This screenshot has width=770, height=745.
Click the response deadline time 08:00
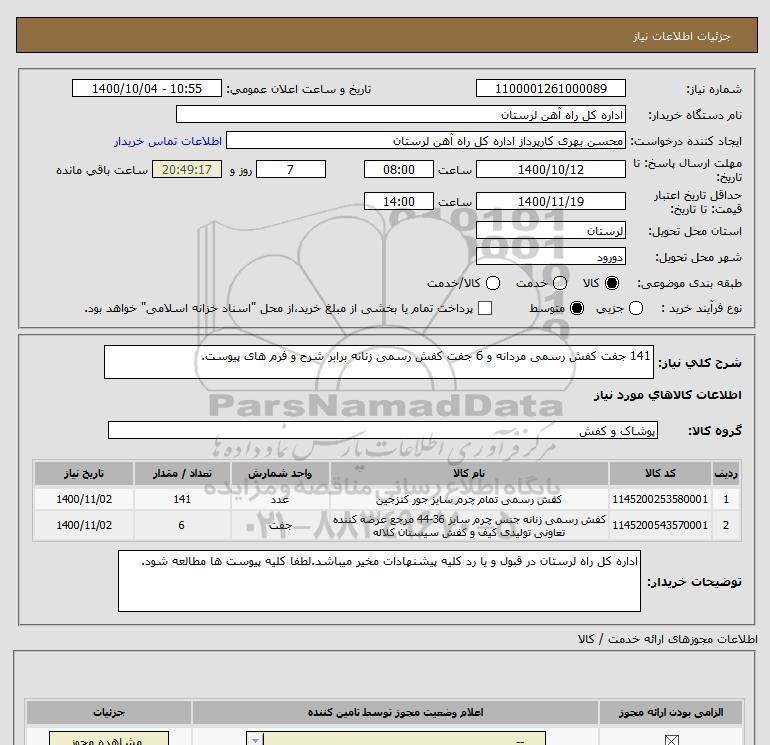[399, 169]
